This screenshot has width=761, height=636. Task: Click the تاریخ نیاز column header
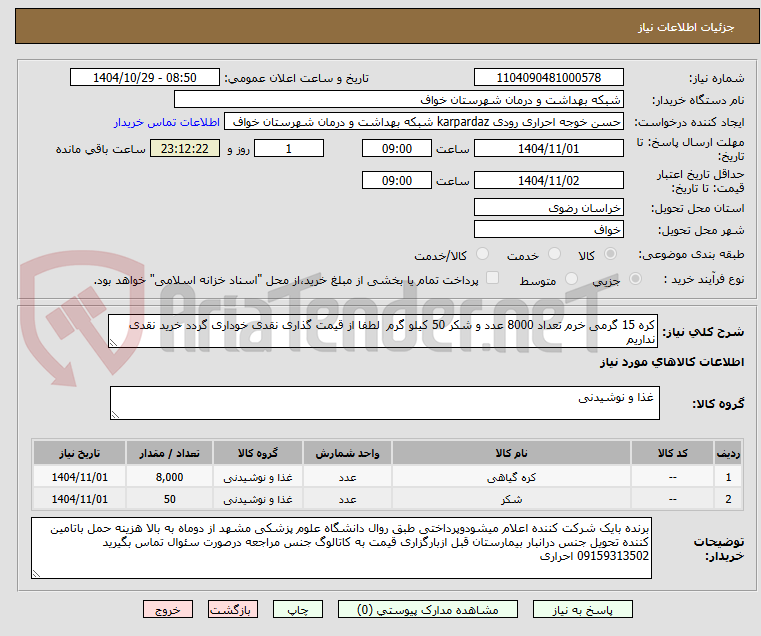pyautogui.click(x=80, y=453)
